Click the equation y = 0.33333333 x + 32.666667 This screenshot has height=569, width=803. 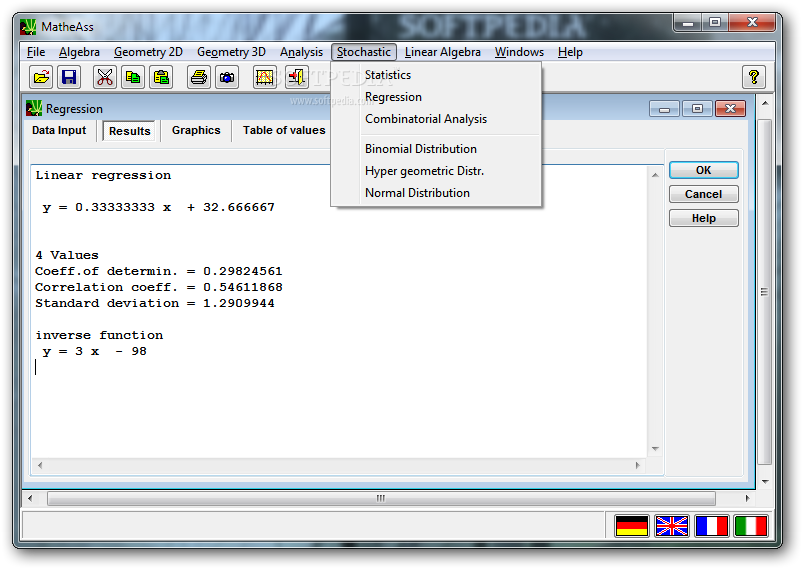159,207
